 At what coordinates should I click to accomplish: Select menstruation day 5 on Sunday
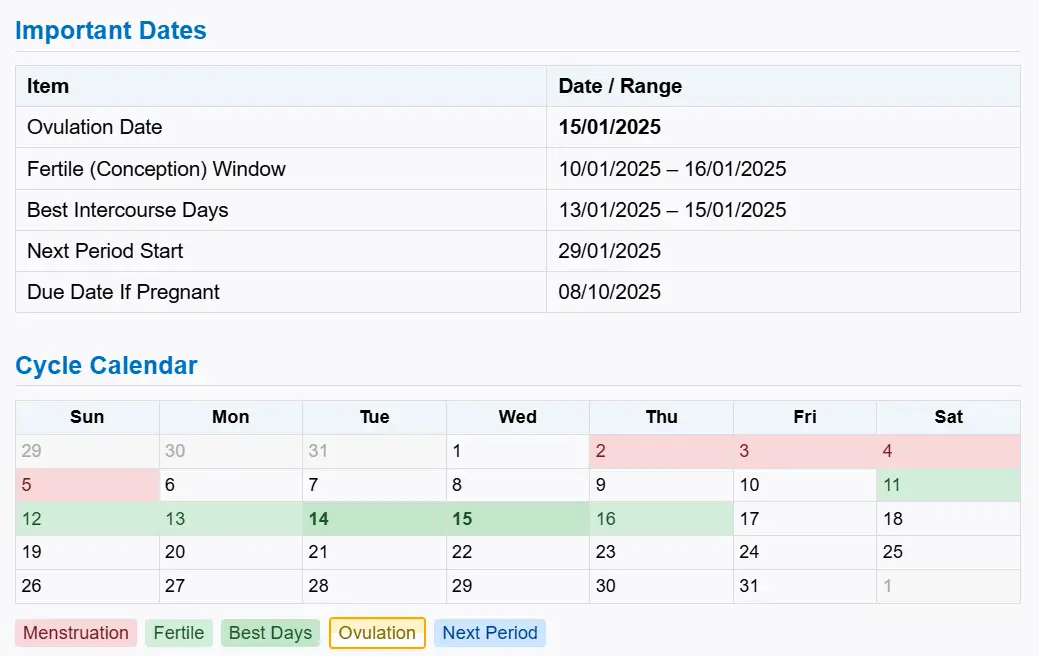click(87, 485)
